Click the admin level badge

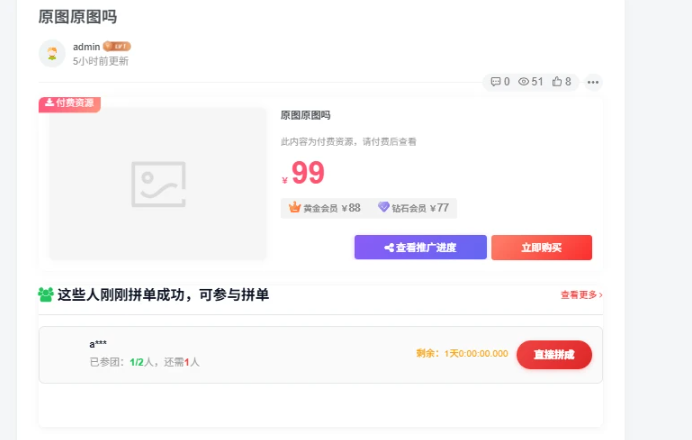(x=117, y=46)
